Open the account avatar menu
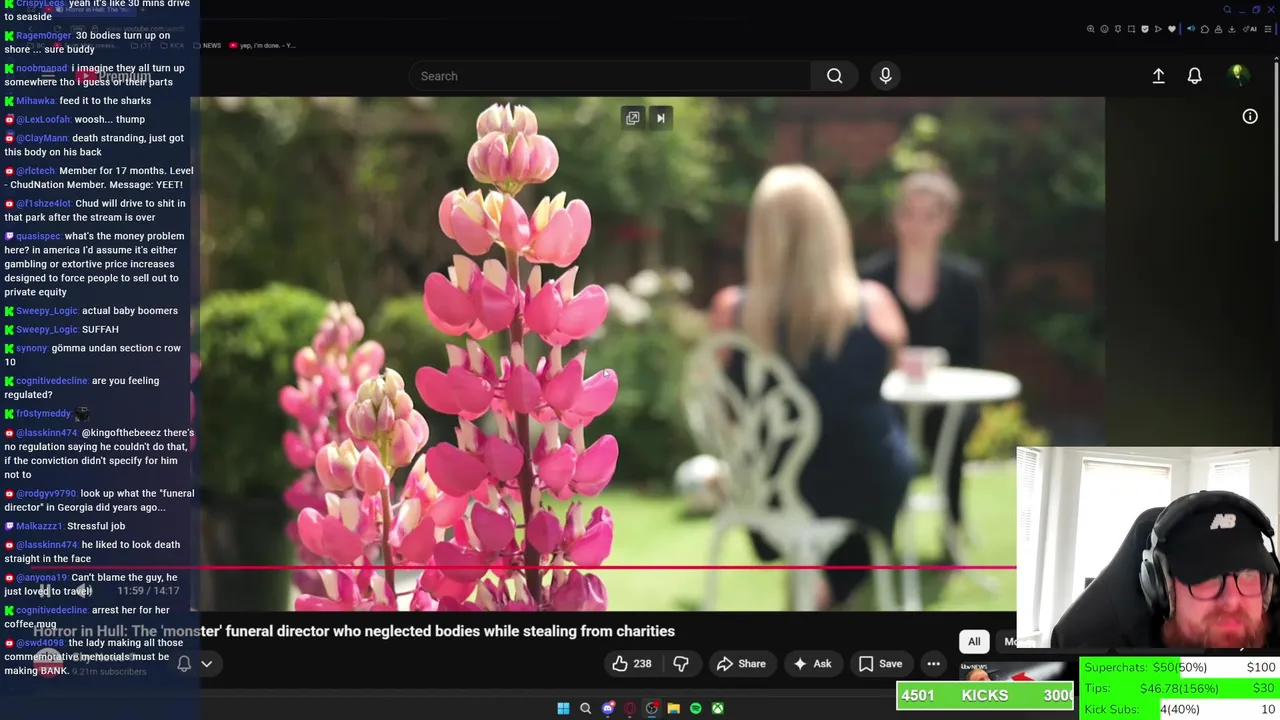The width and height of the screenshot is (1280, 720). (1237, 75)
